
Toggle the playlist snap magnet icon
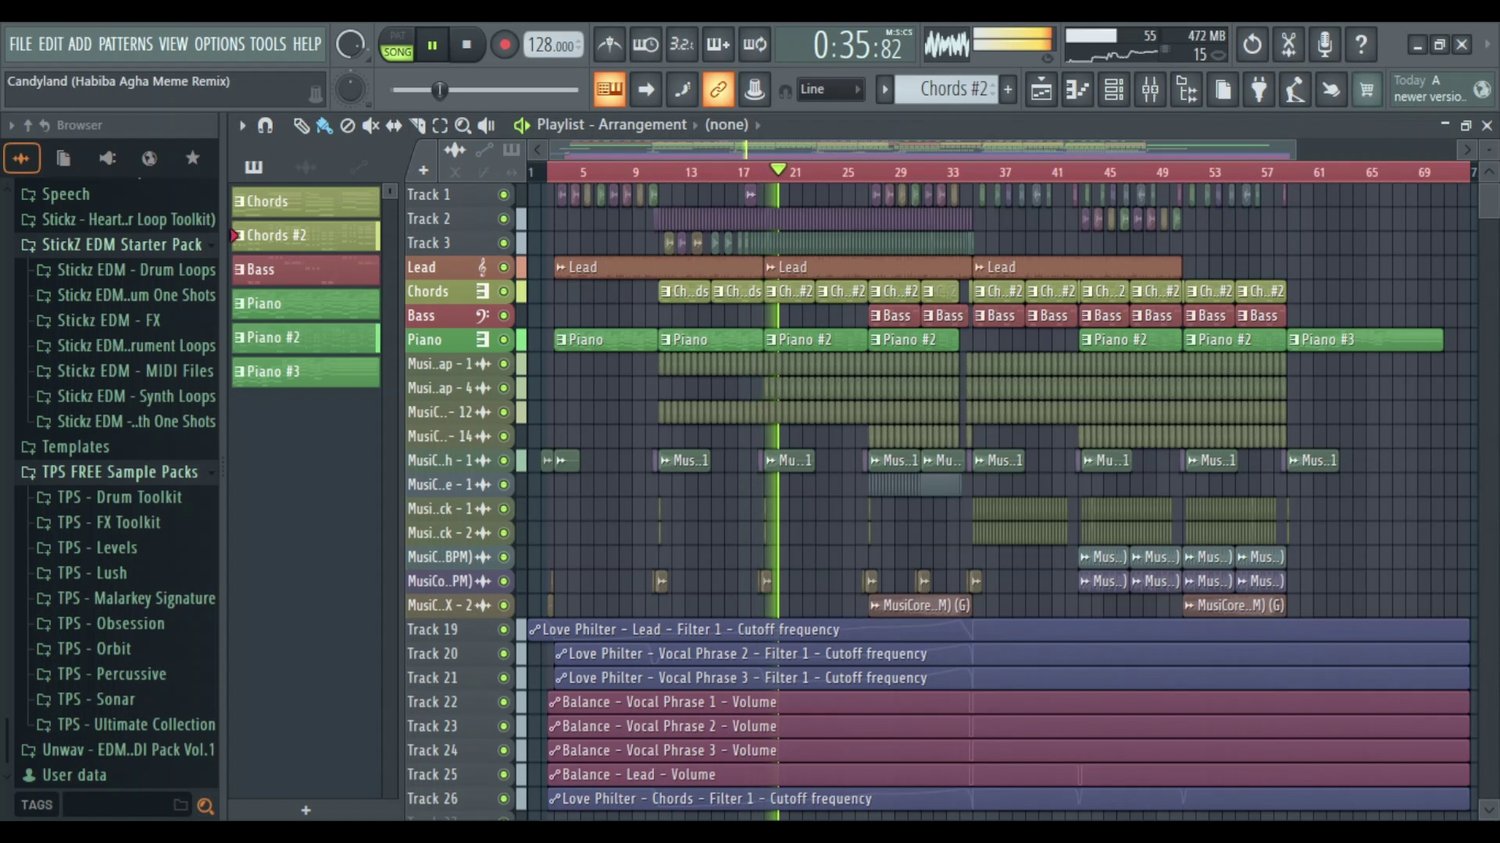click(x=265, y=125)
